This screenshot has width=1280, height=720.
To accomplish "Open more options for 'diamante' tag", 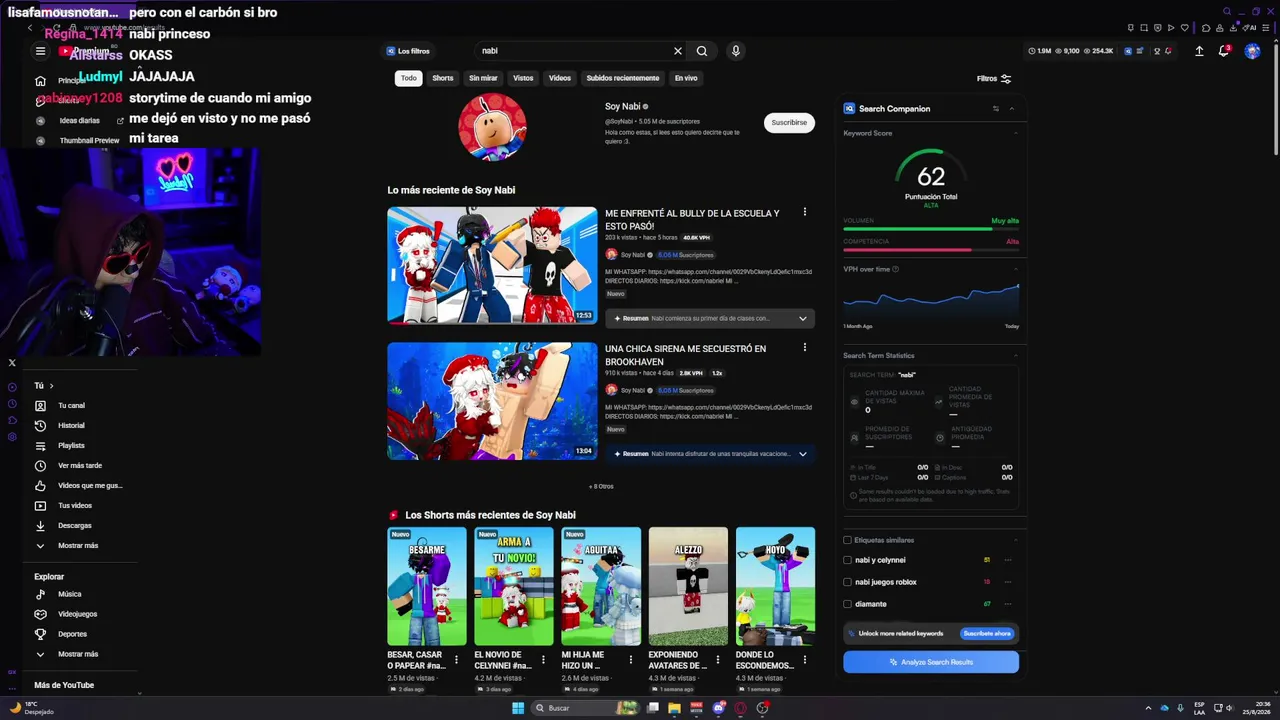I will pyautogui.click(x=1008, y=604).
